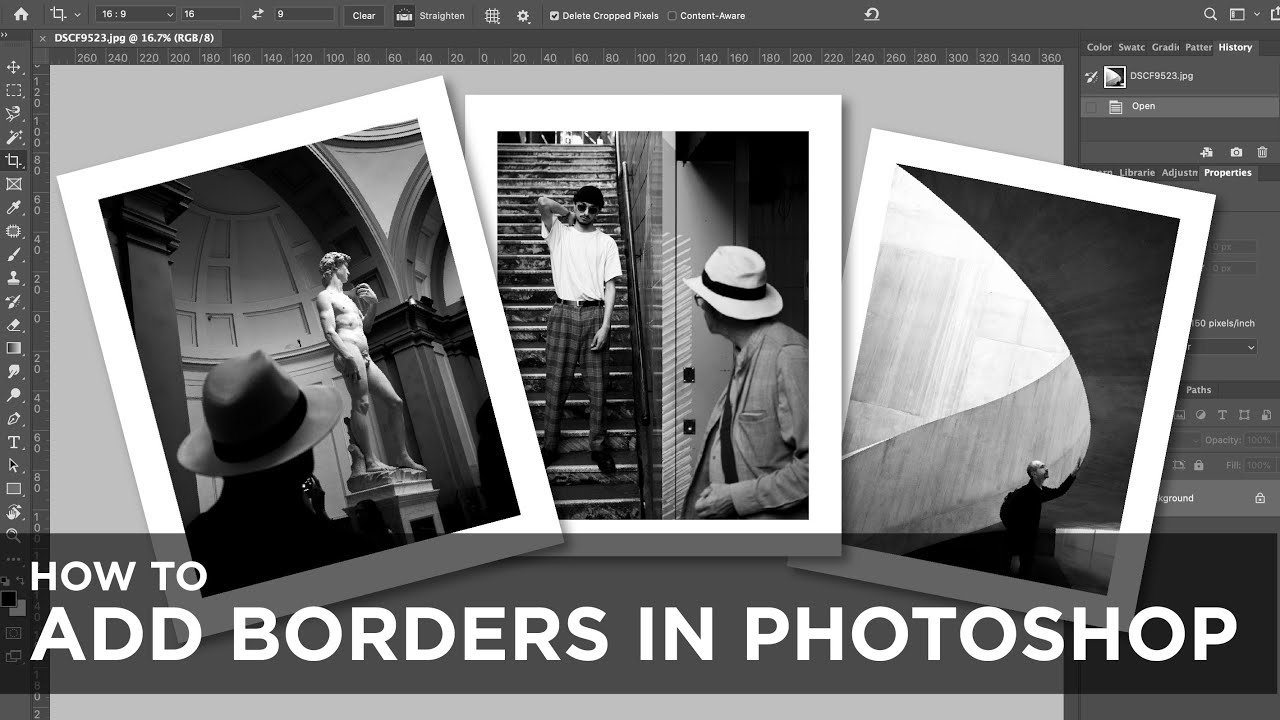Select the Frame tool

pyautogui.click(x=14, y=184)
